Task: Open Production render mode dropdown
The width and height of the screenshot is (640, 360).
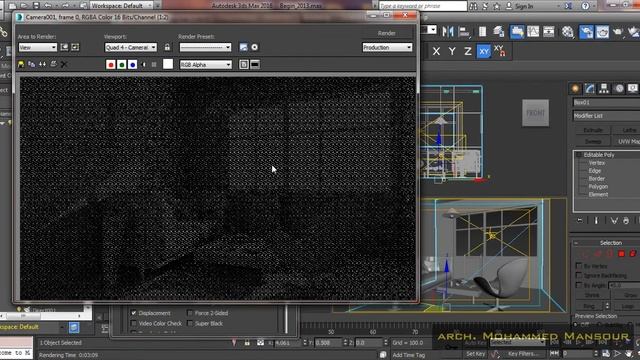Action: click(387, 47)
